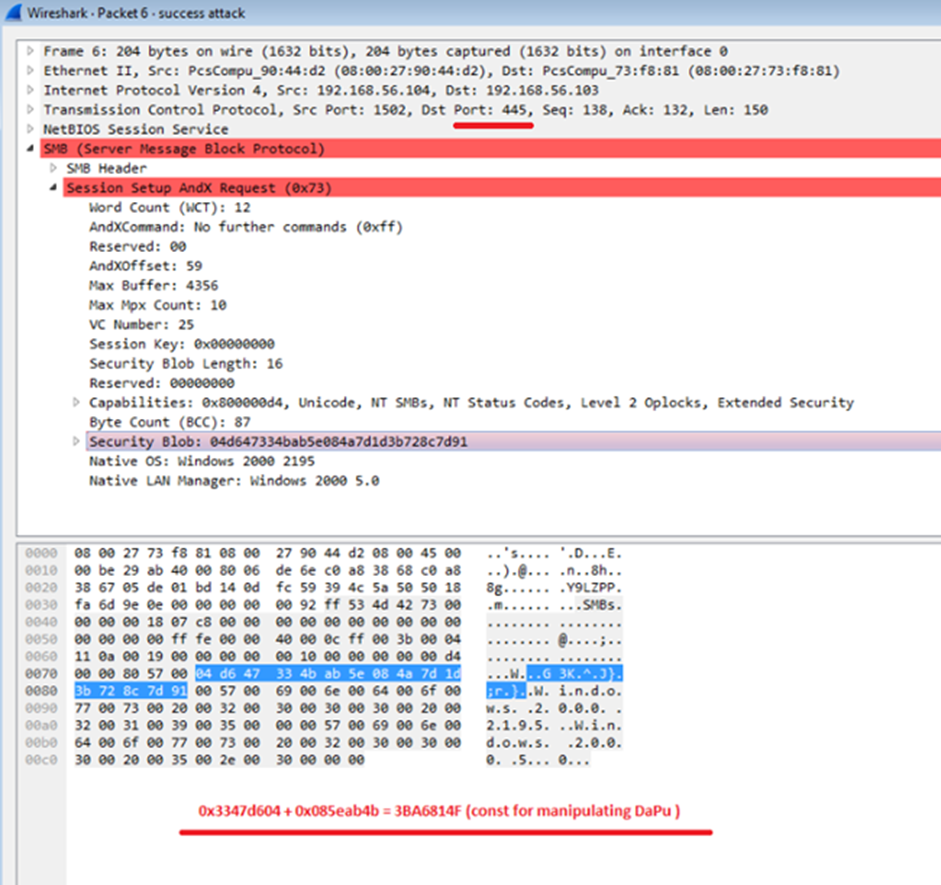Click hex offset 0030 row bytes
Viewport: 941px width, 885px height.
tap(268, 604)
